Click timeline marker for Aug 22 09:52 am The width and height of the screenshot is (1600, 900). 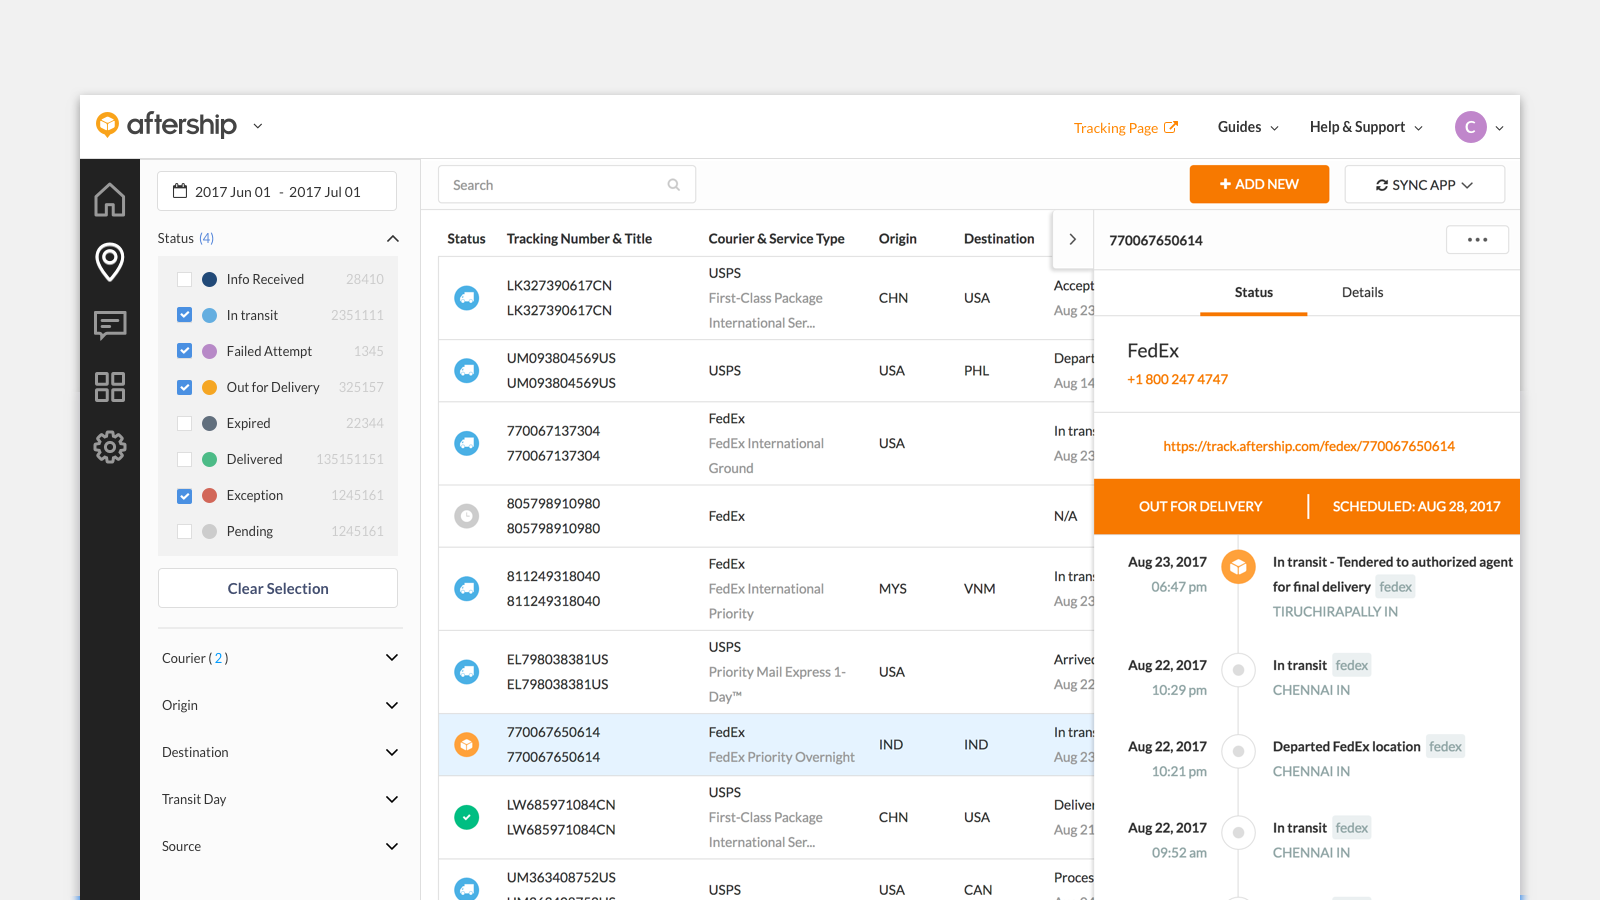coord(1238,833)
